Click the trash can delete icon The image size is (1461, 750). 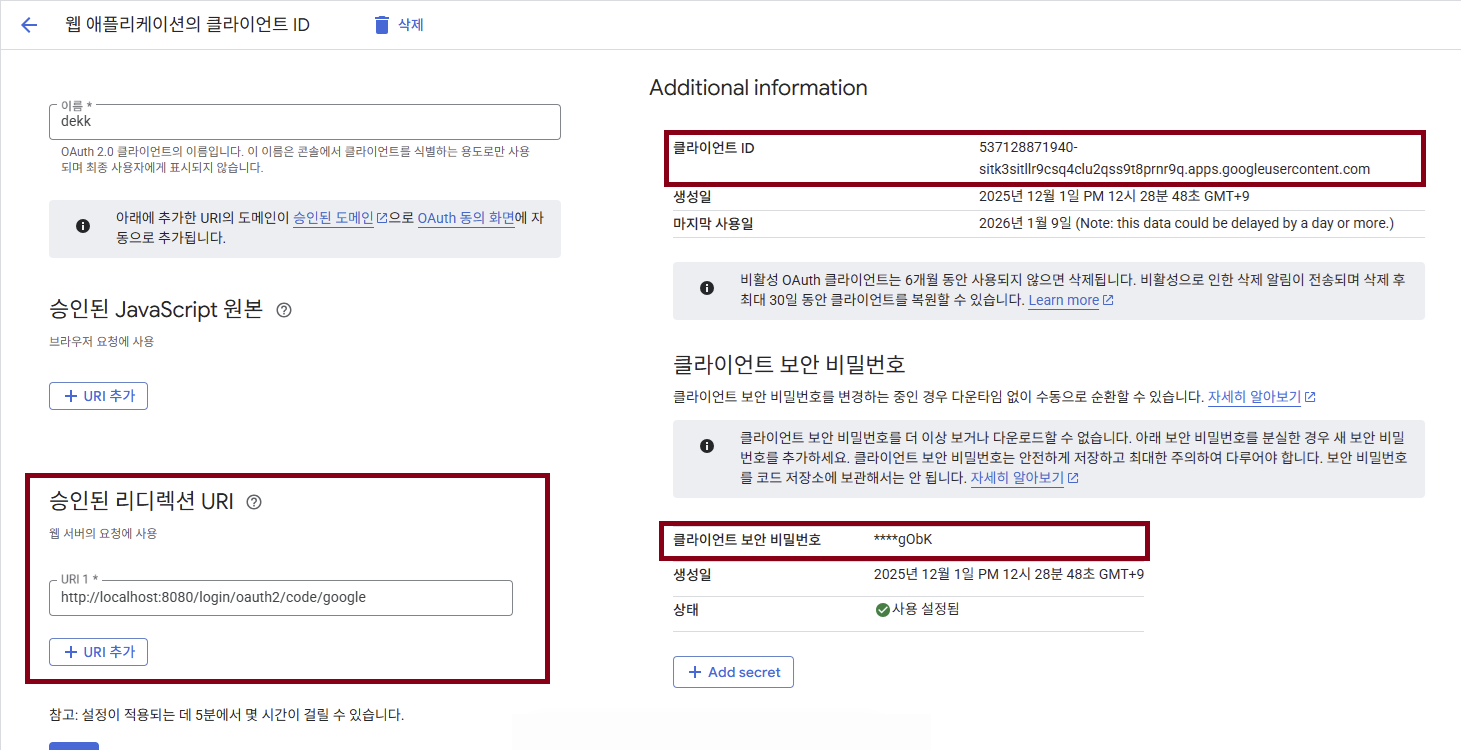pyautogui.click(x=381, y=25)
